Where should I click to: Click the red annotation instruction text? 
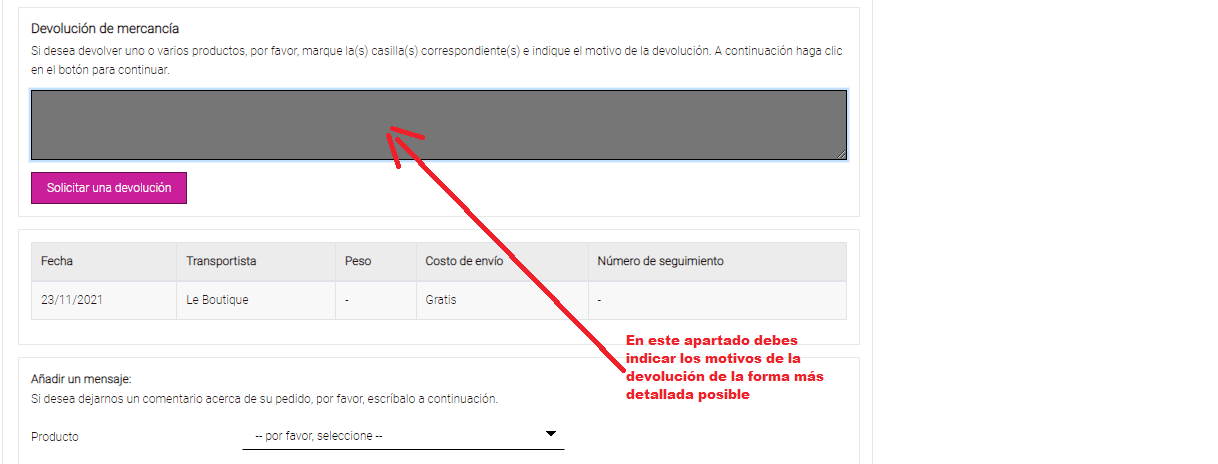coord(725,367)
